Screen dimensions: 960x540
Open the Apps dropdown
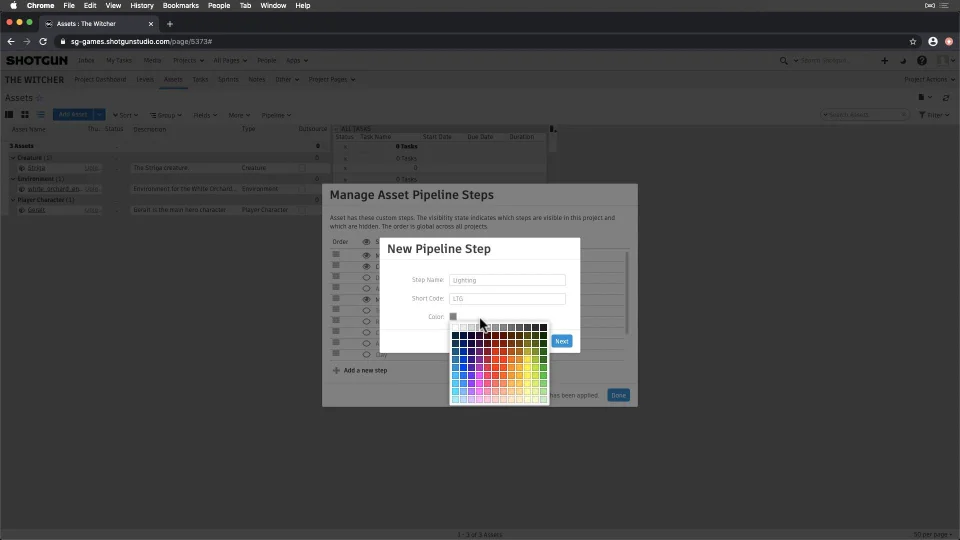(x=297, y=61)
